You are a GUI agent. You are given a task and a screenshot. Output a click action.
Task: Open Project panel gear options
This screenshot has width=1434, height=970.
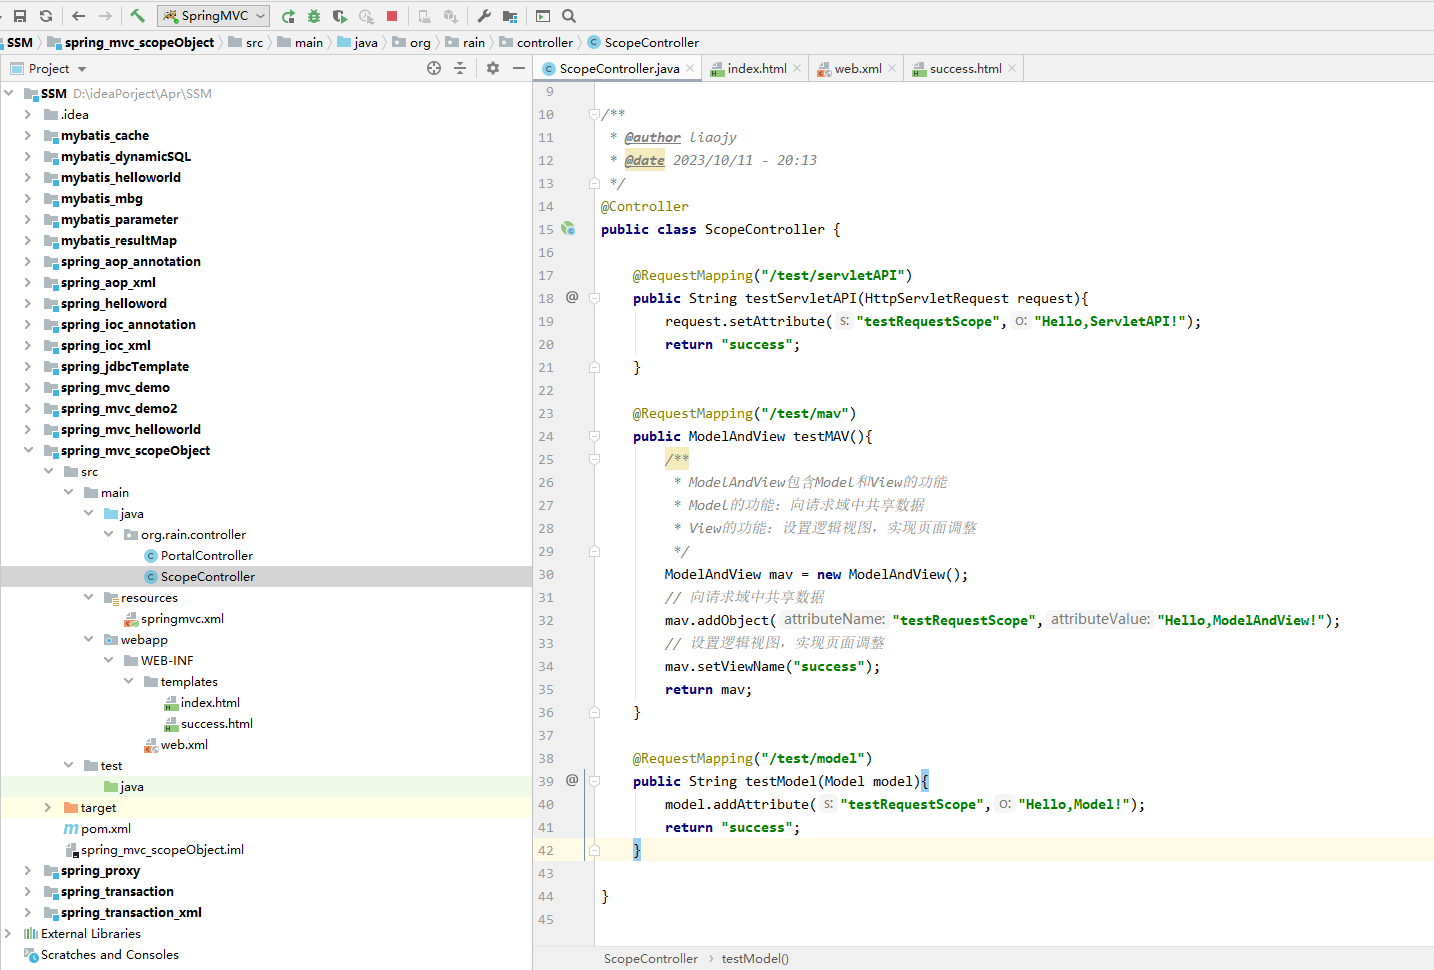pyautogui.click(x=493, y=68)
